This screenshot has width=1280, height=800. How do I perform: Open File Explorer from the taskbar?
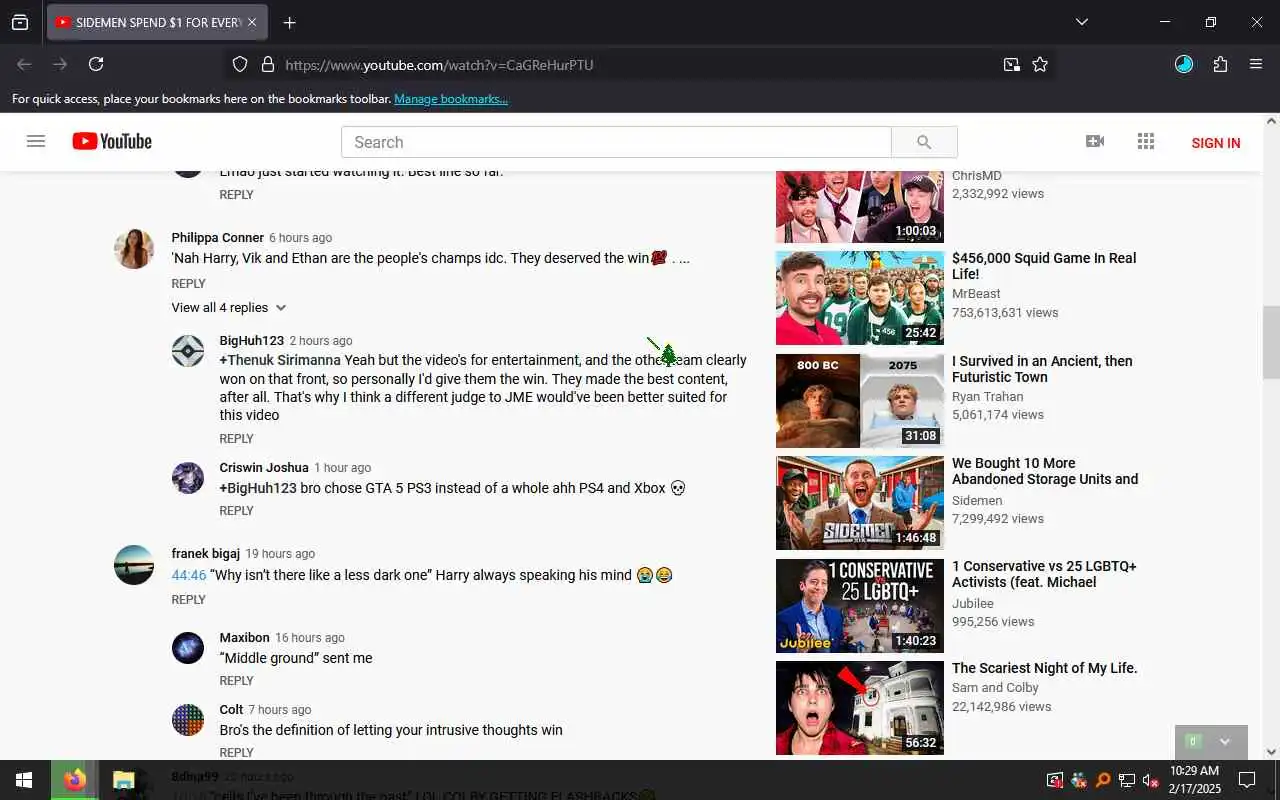(123, 780)
